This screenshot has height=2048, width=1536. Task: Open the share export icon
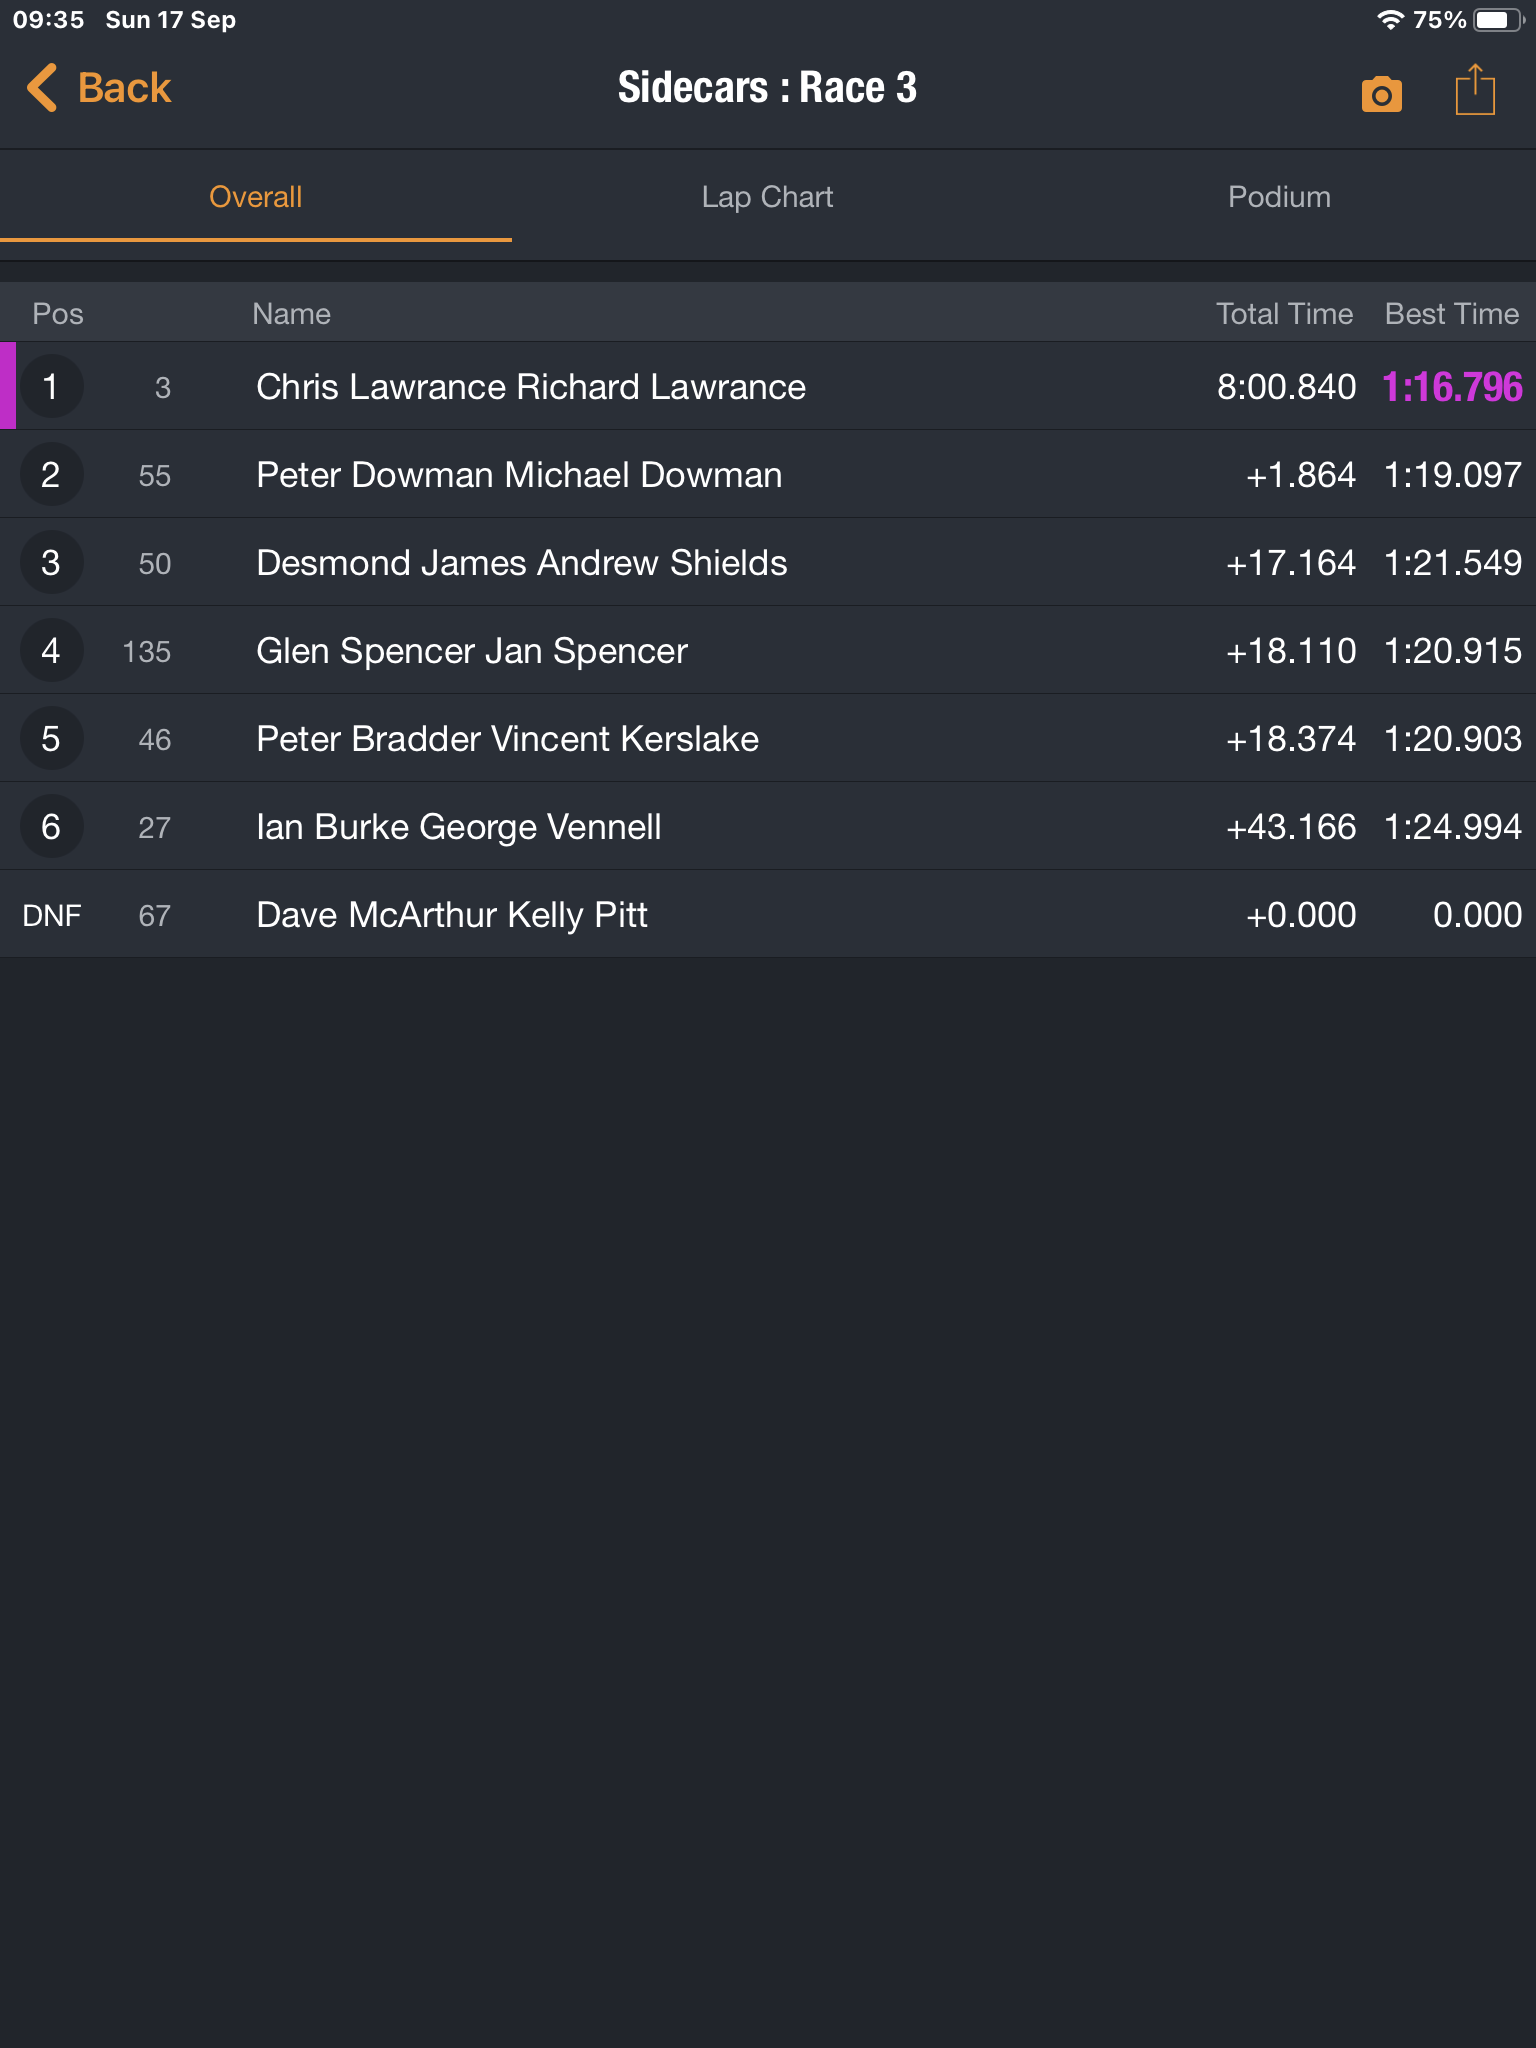point(1474,91)
